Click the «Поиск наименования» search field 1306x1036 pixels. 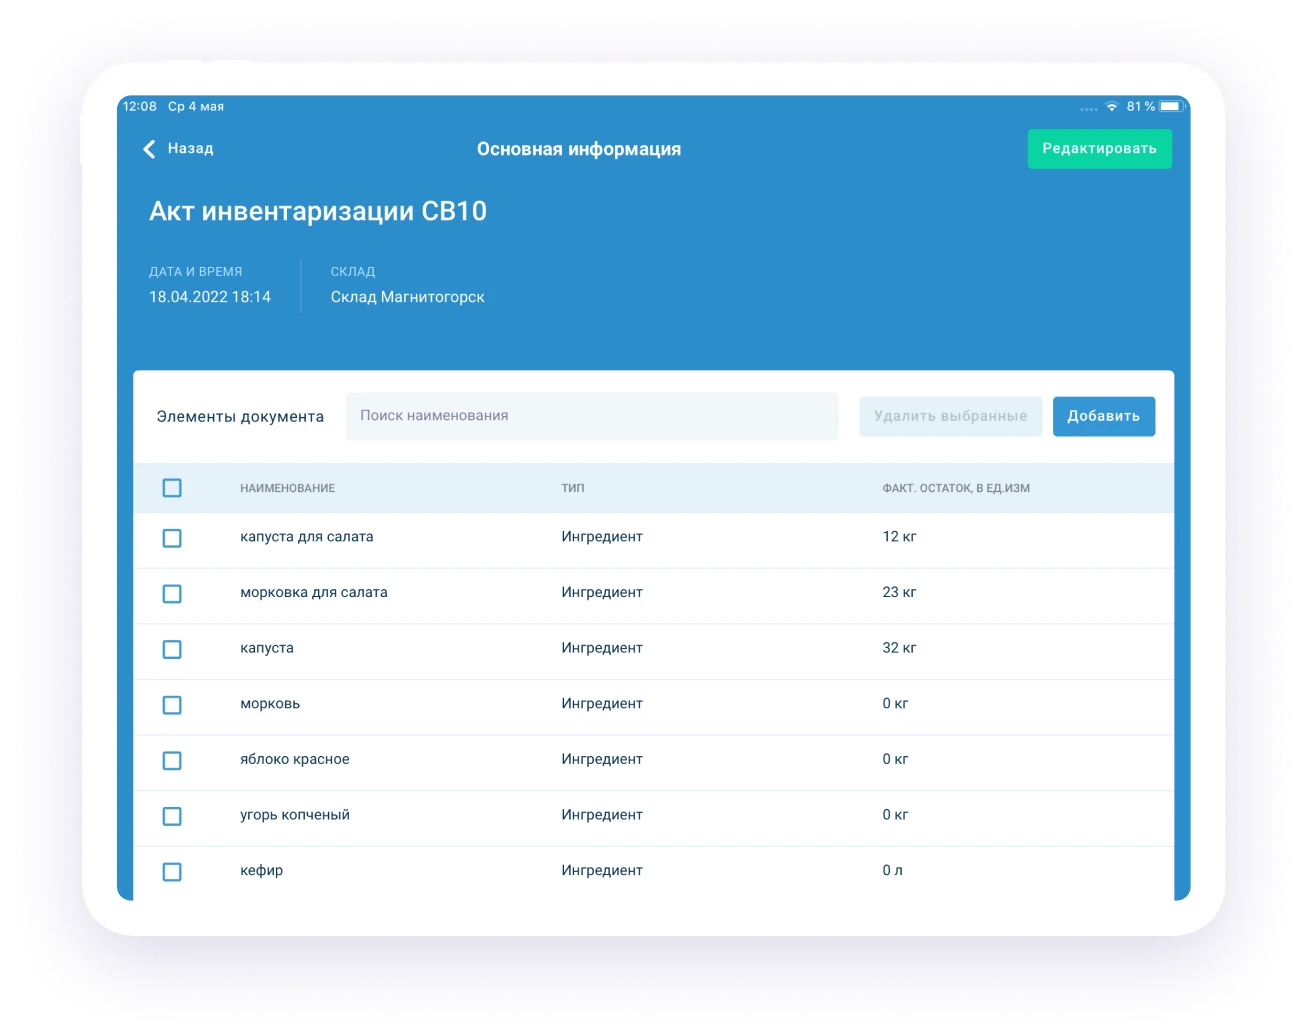click(x=591, y=416)
